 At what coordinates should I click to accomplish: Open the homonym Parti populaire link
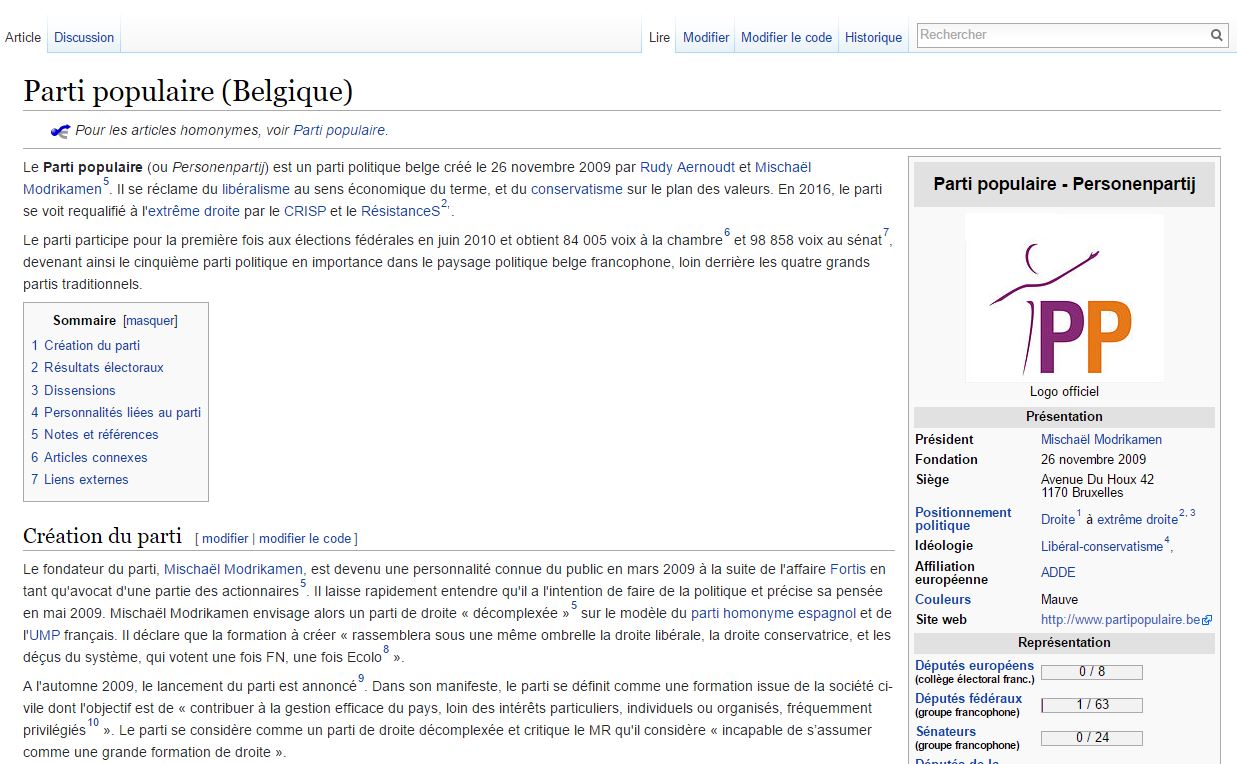point(339,130)
